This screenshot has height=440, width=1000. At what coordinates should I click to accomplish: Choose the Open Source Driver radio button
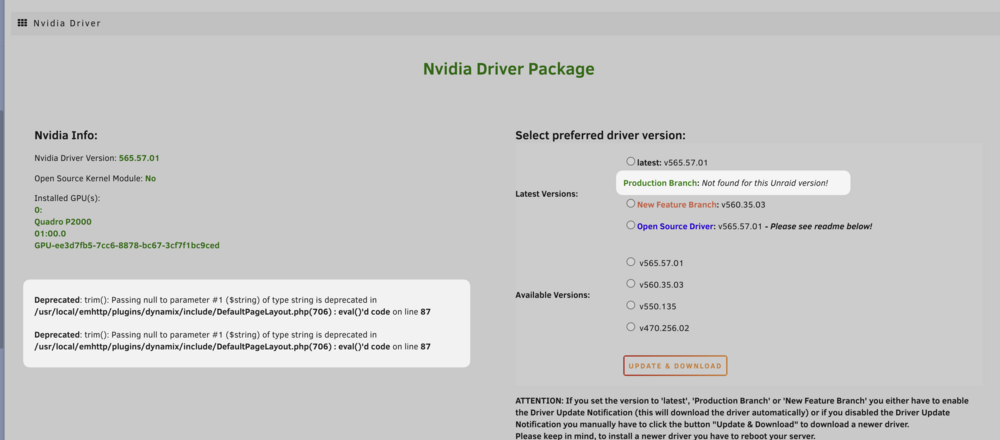click(631, 225)
